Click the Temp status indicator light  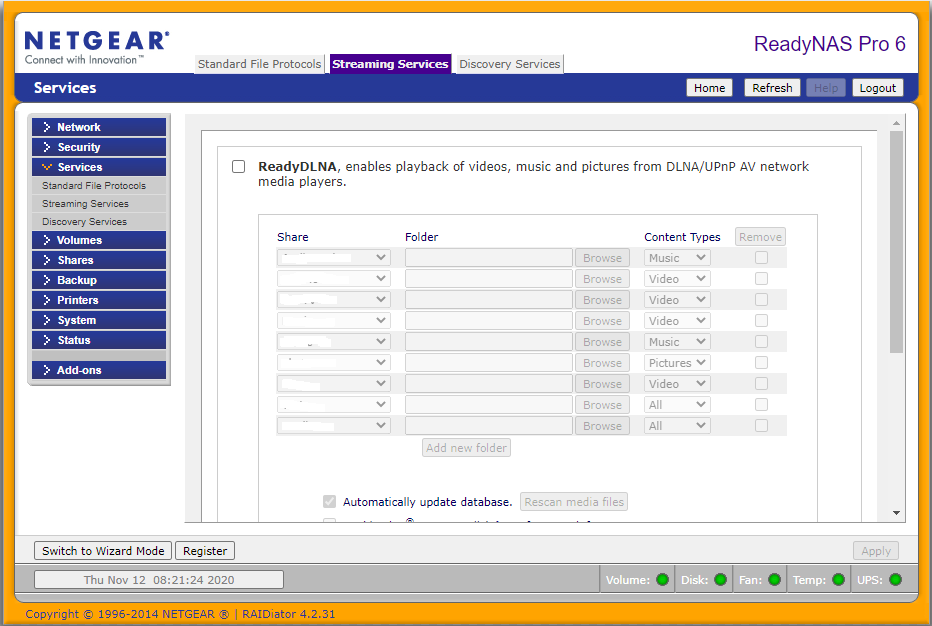838,580
